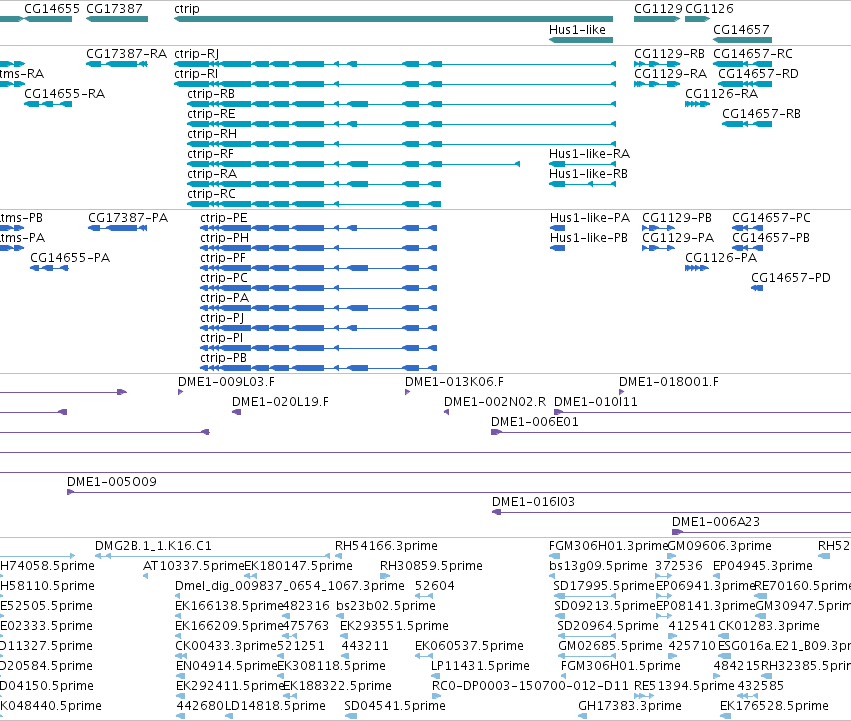The width and height of the screenshot is (851, 721).
Task: Select protein CG14655-PA
Action: [70, 258]
